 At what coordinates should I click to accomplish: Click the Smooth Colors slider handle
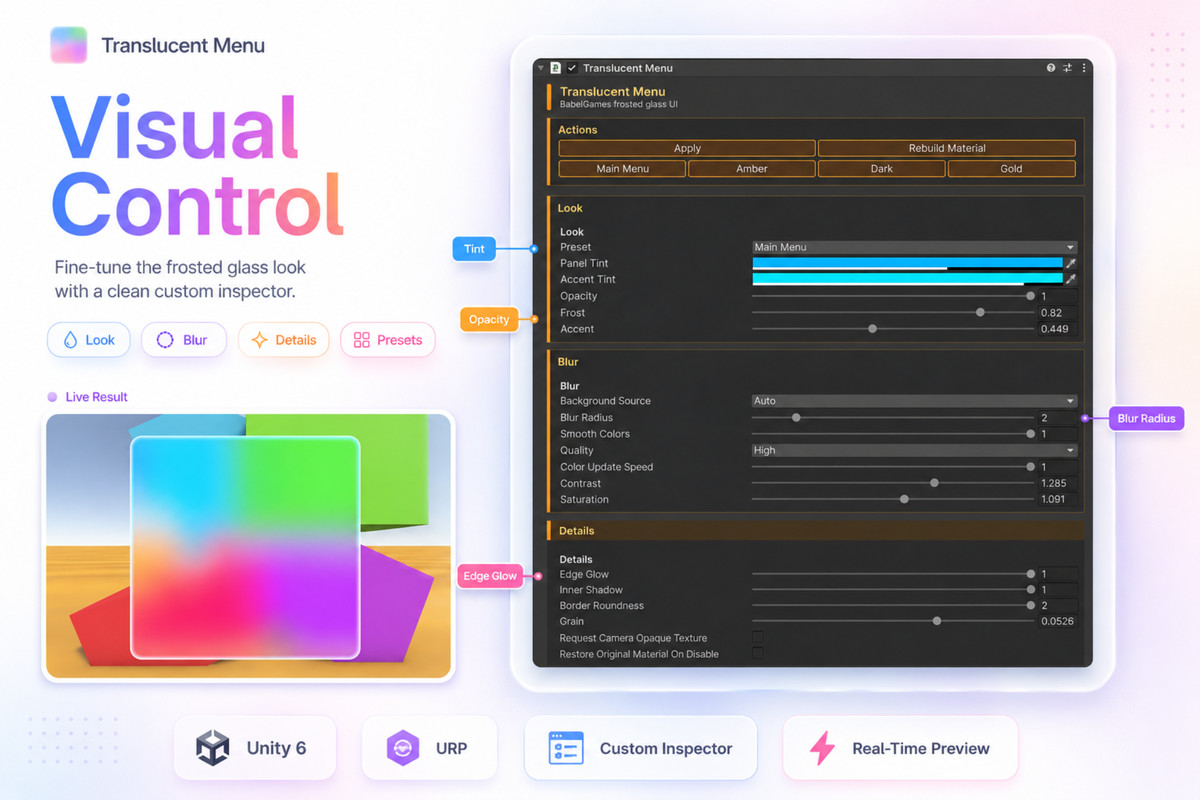point(1030,434)
